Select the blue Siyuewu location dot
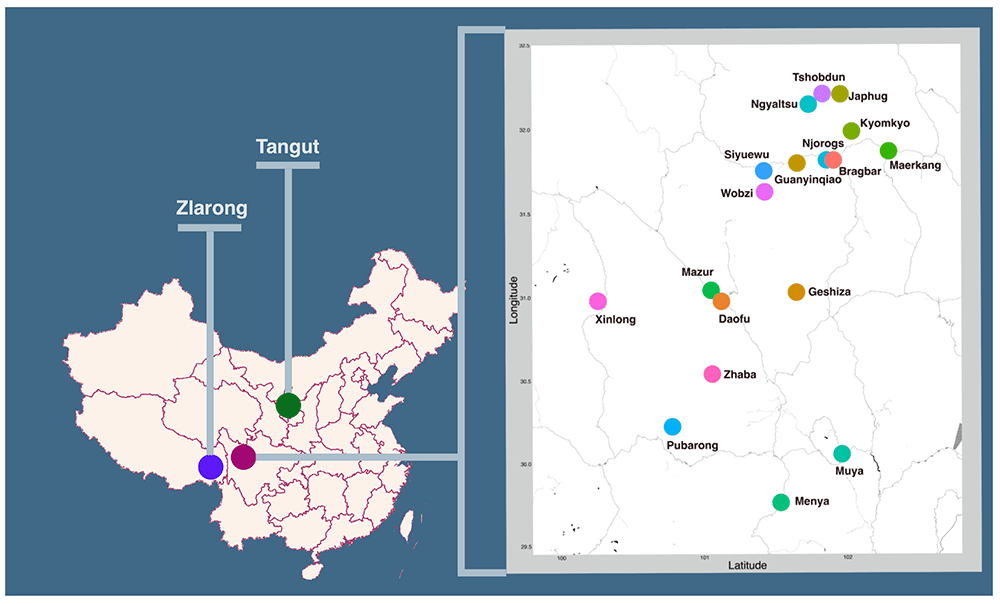The height and width of the screenshot is (604, 1000). [763, 171]
